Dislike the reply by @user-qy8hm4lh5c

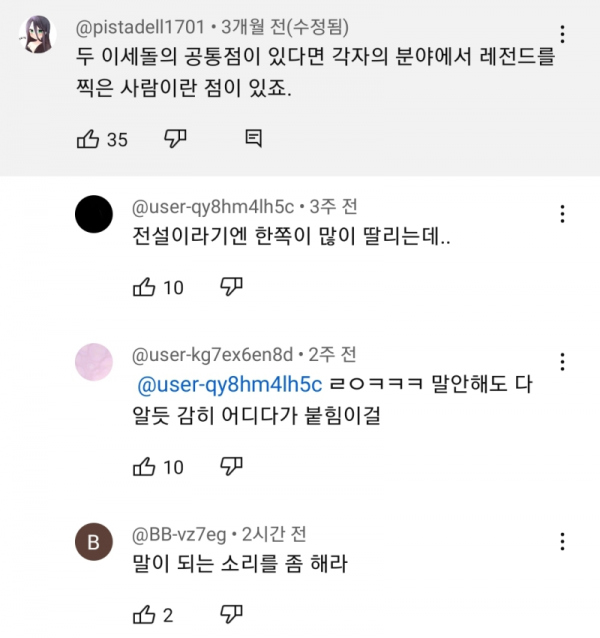(231, 288)
